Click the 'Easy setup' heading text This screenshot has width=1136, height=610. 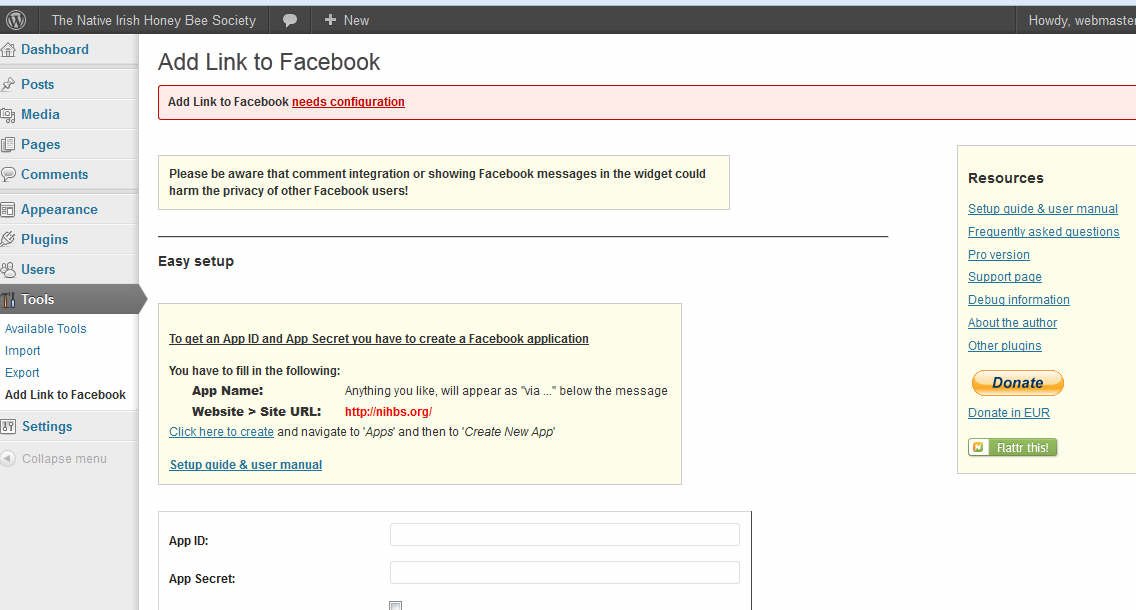coord(196,262)
